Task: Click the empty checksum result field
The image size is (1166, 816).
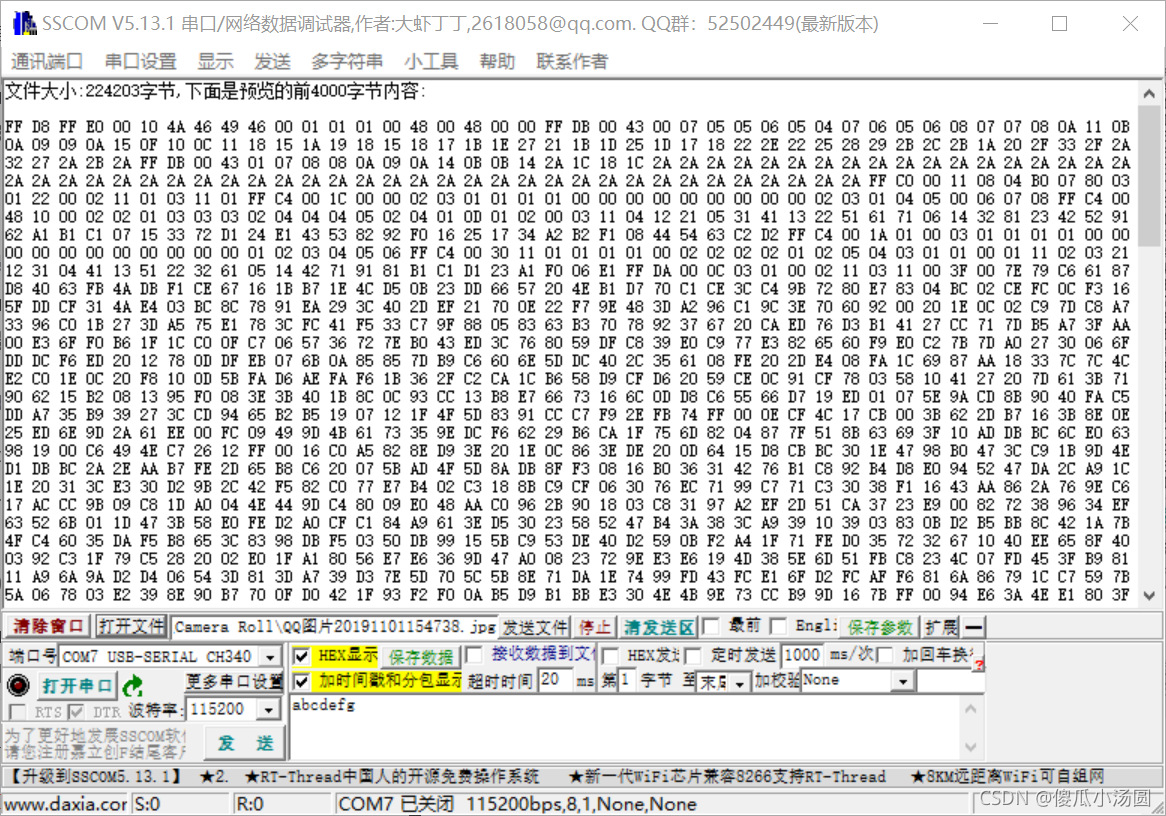Action: click(x=951, y=681)
